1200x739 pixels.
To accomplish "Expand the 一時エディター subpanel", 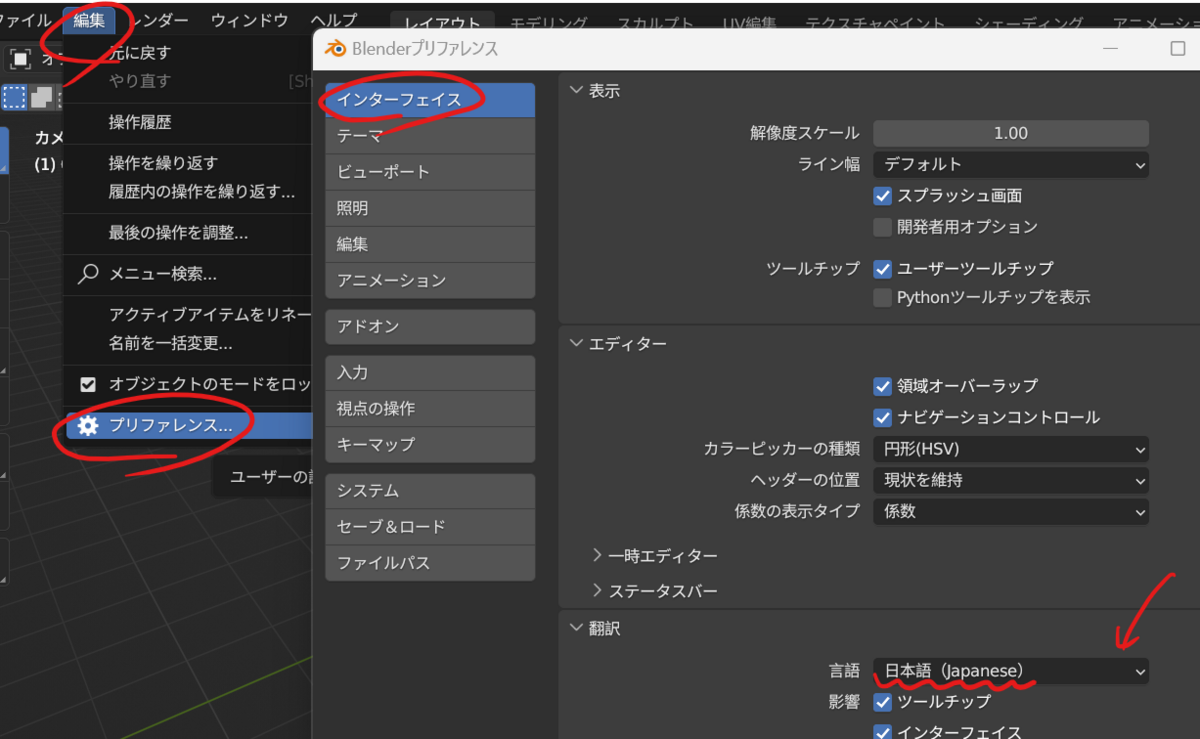I will tap(597, 555).
